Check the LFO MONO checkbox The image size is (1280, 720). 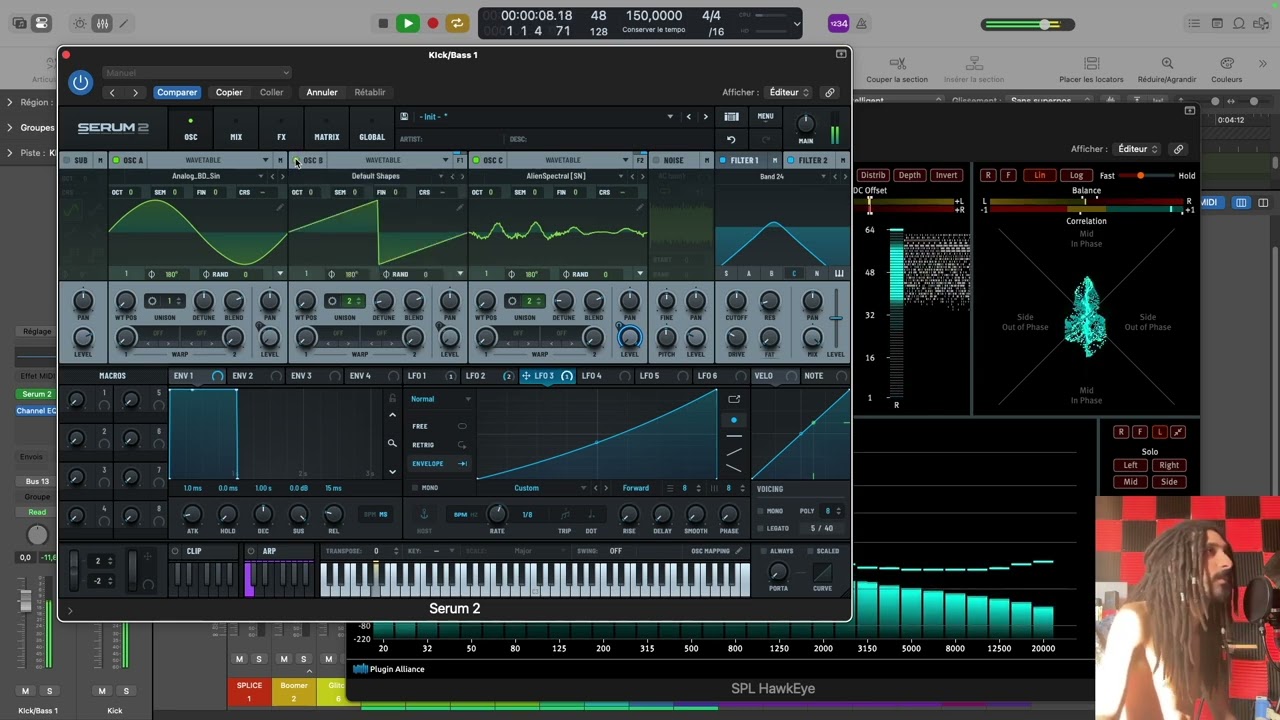point(415,488)
